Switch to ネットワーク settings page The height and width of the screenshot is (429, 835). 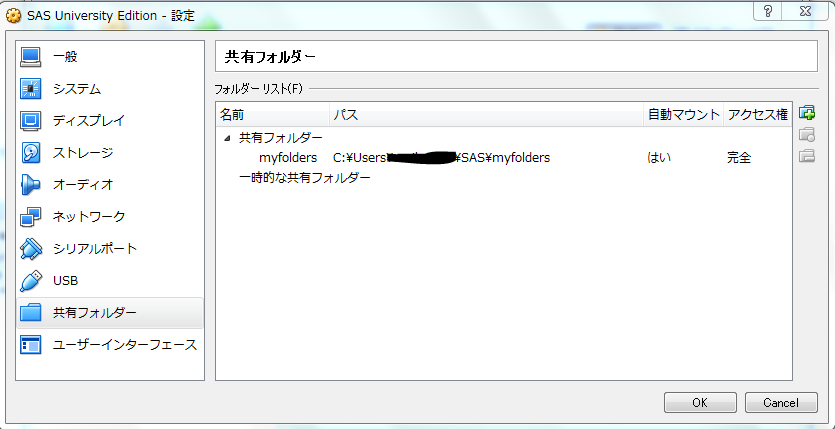pyautogui.click(x=89, y=217)
